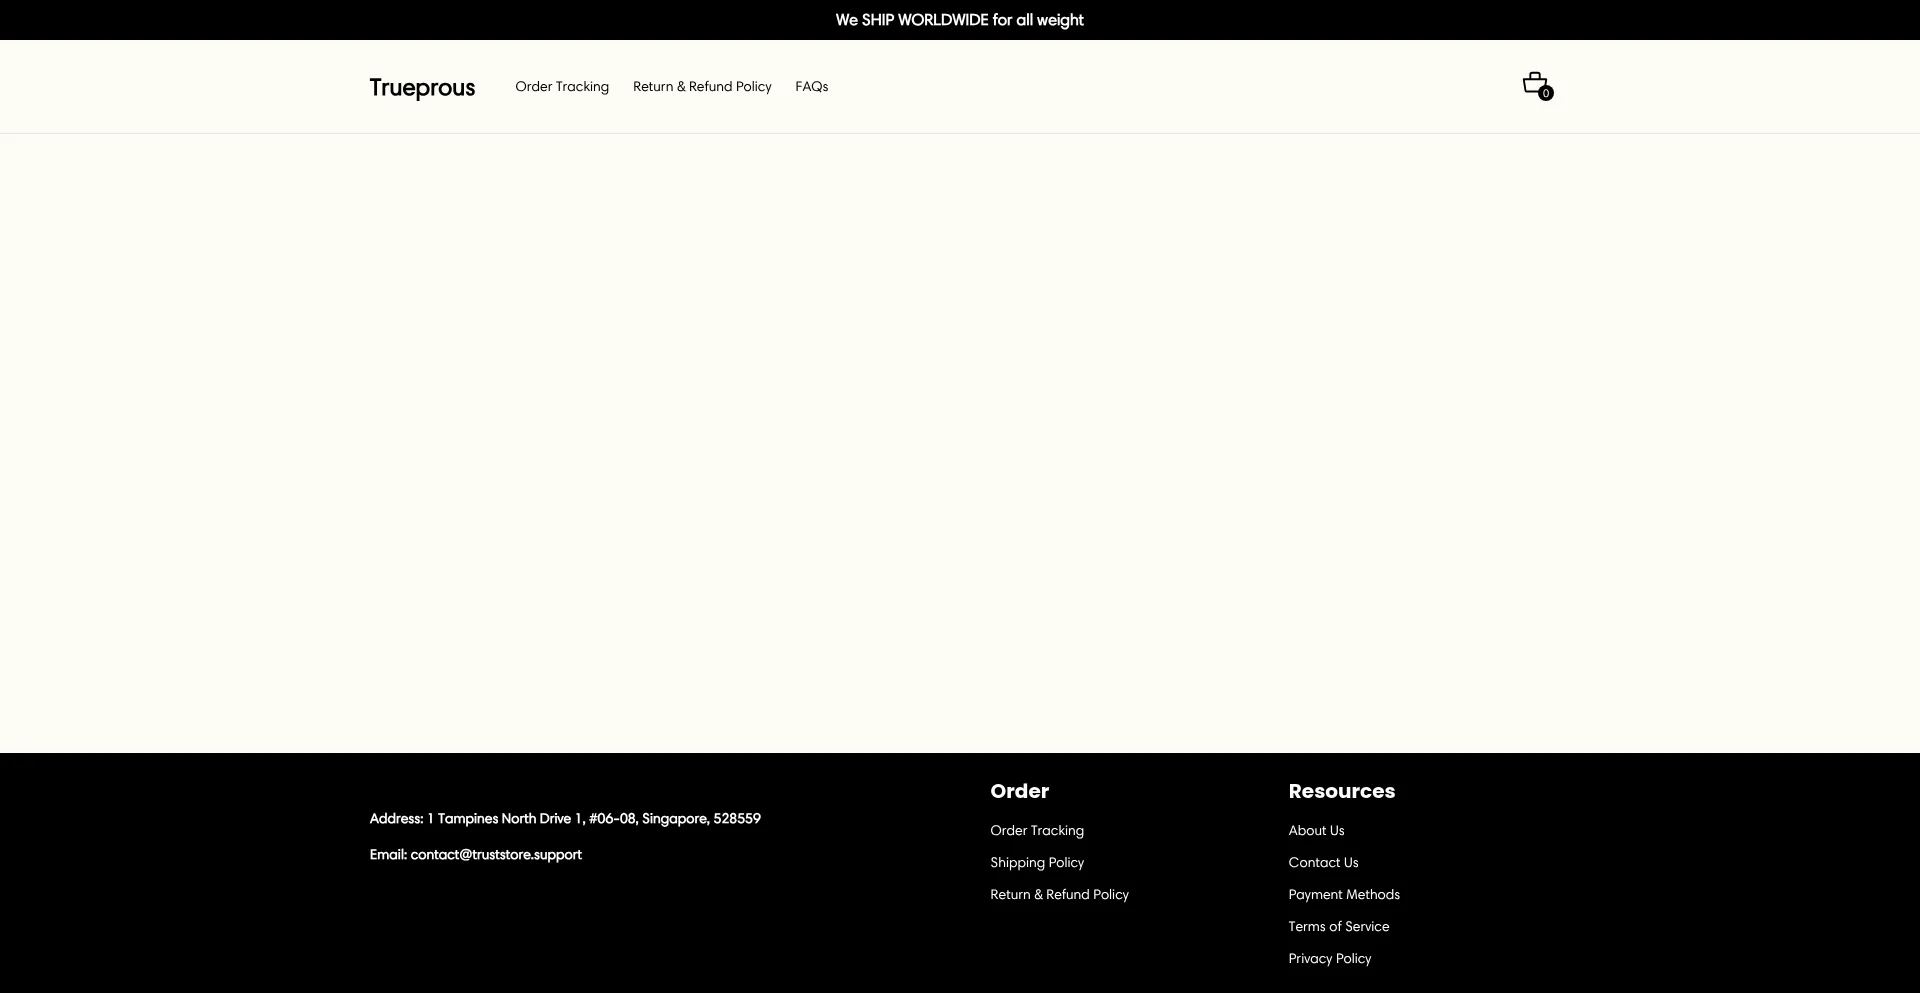Viewport: 1920px width, 993px height.
Task: View Payment Methods page
Action: 1344,895
